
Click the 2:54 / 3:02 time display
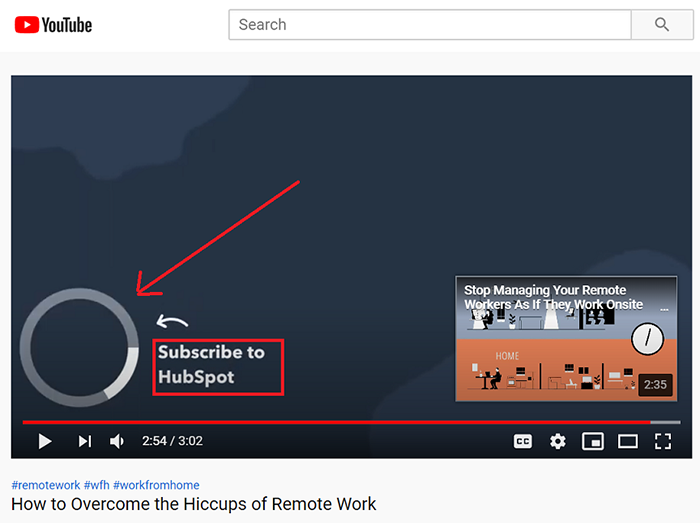(x=172, y=441)
